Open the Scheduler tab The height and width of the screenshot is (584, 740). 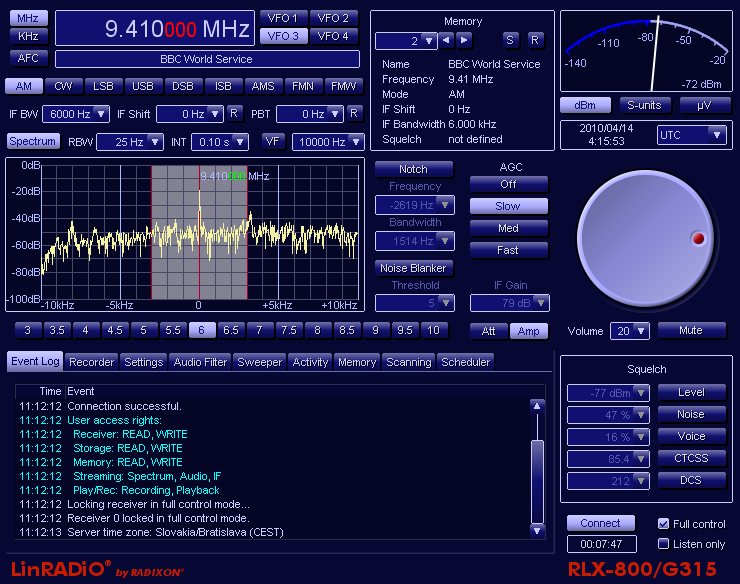(465, 362)
